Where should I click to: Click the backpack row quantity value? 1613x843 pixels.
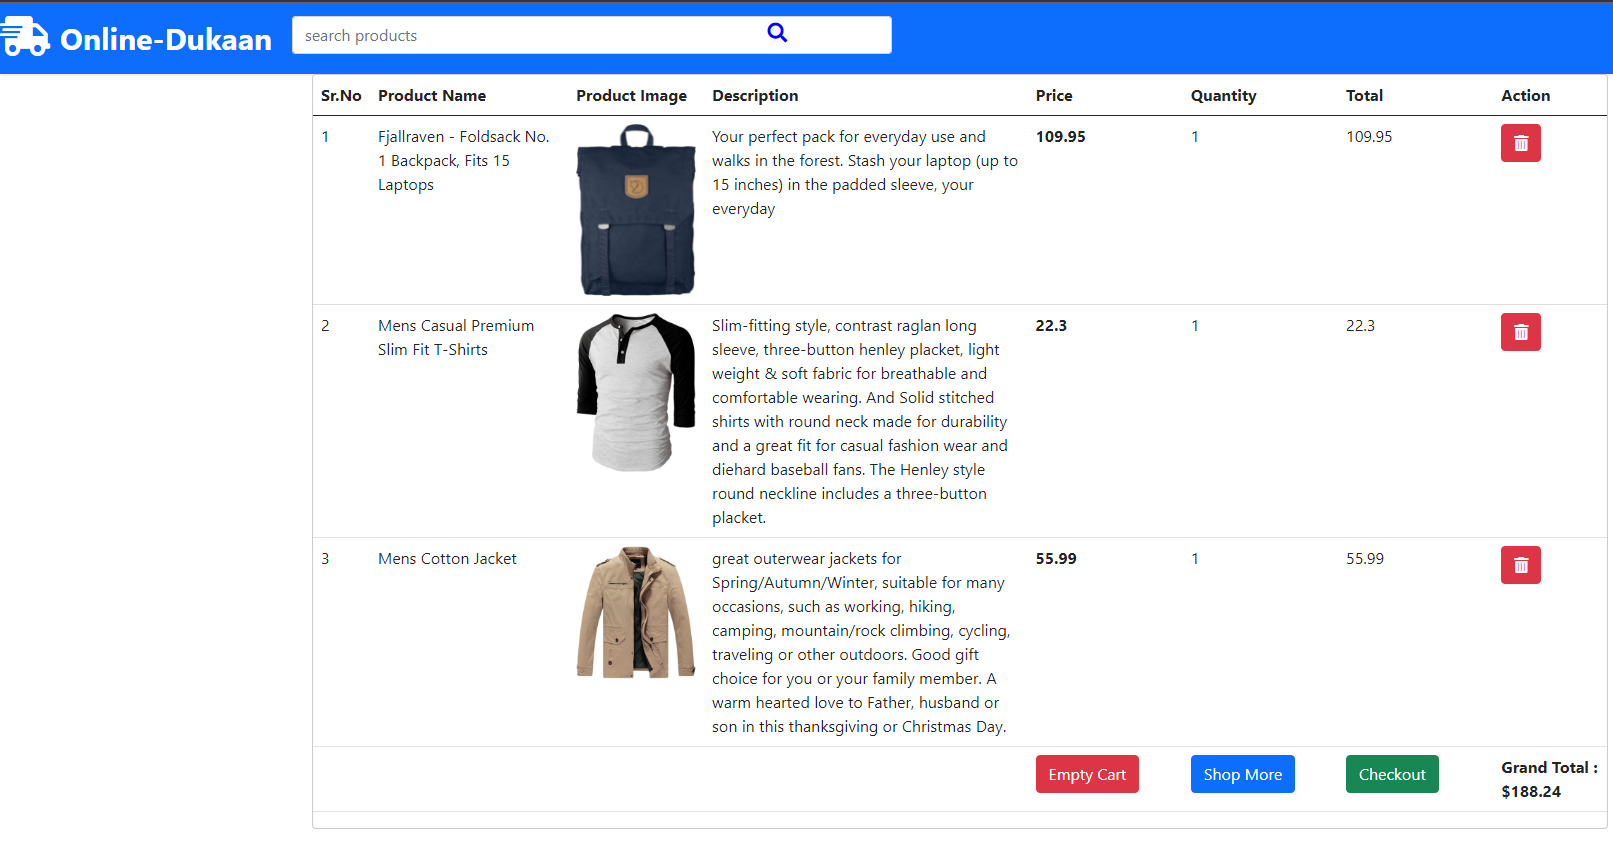[x=1195, y=137]
